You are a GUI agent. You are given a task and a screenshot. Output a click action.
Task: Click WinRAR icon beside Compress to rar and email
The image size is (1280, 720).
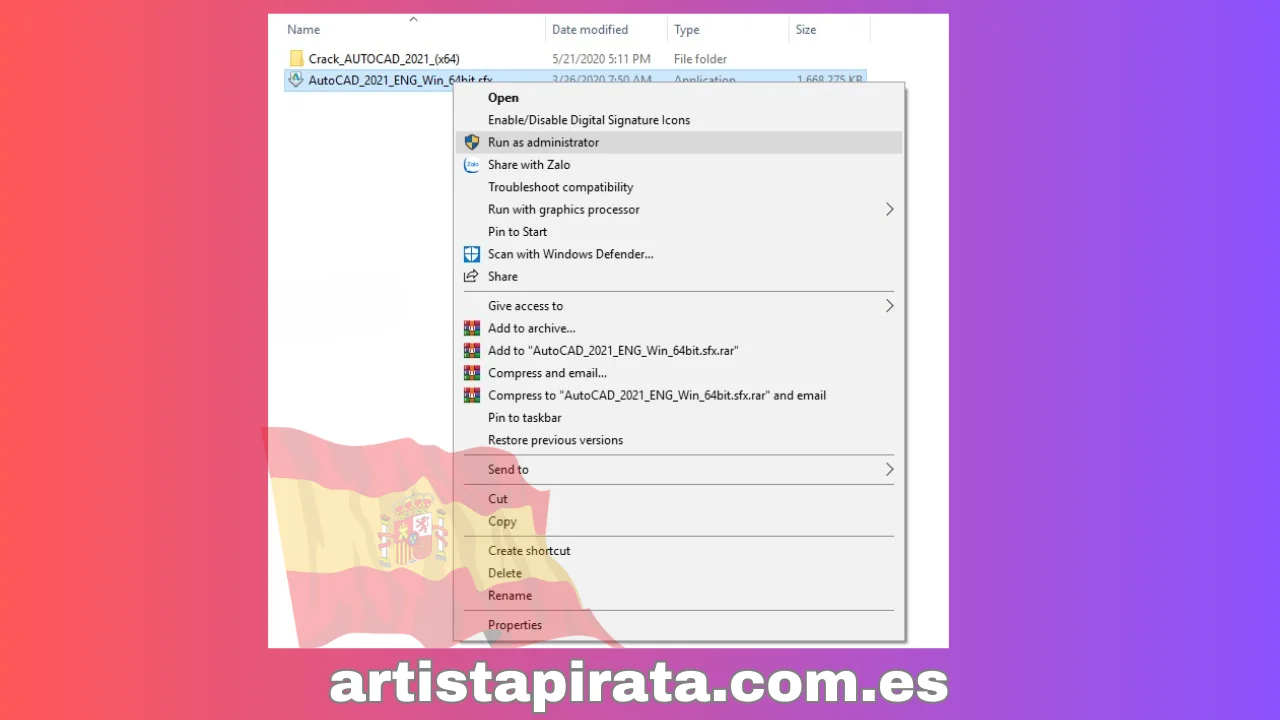472,395
